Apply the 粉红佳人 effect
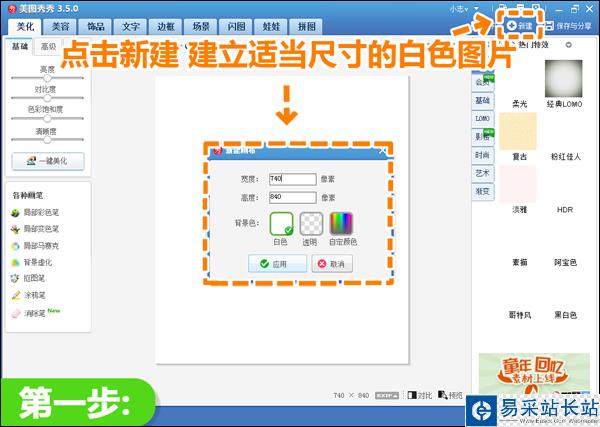Screen dimensions: 600x427 tap(566, 156)
